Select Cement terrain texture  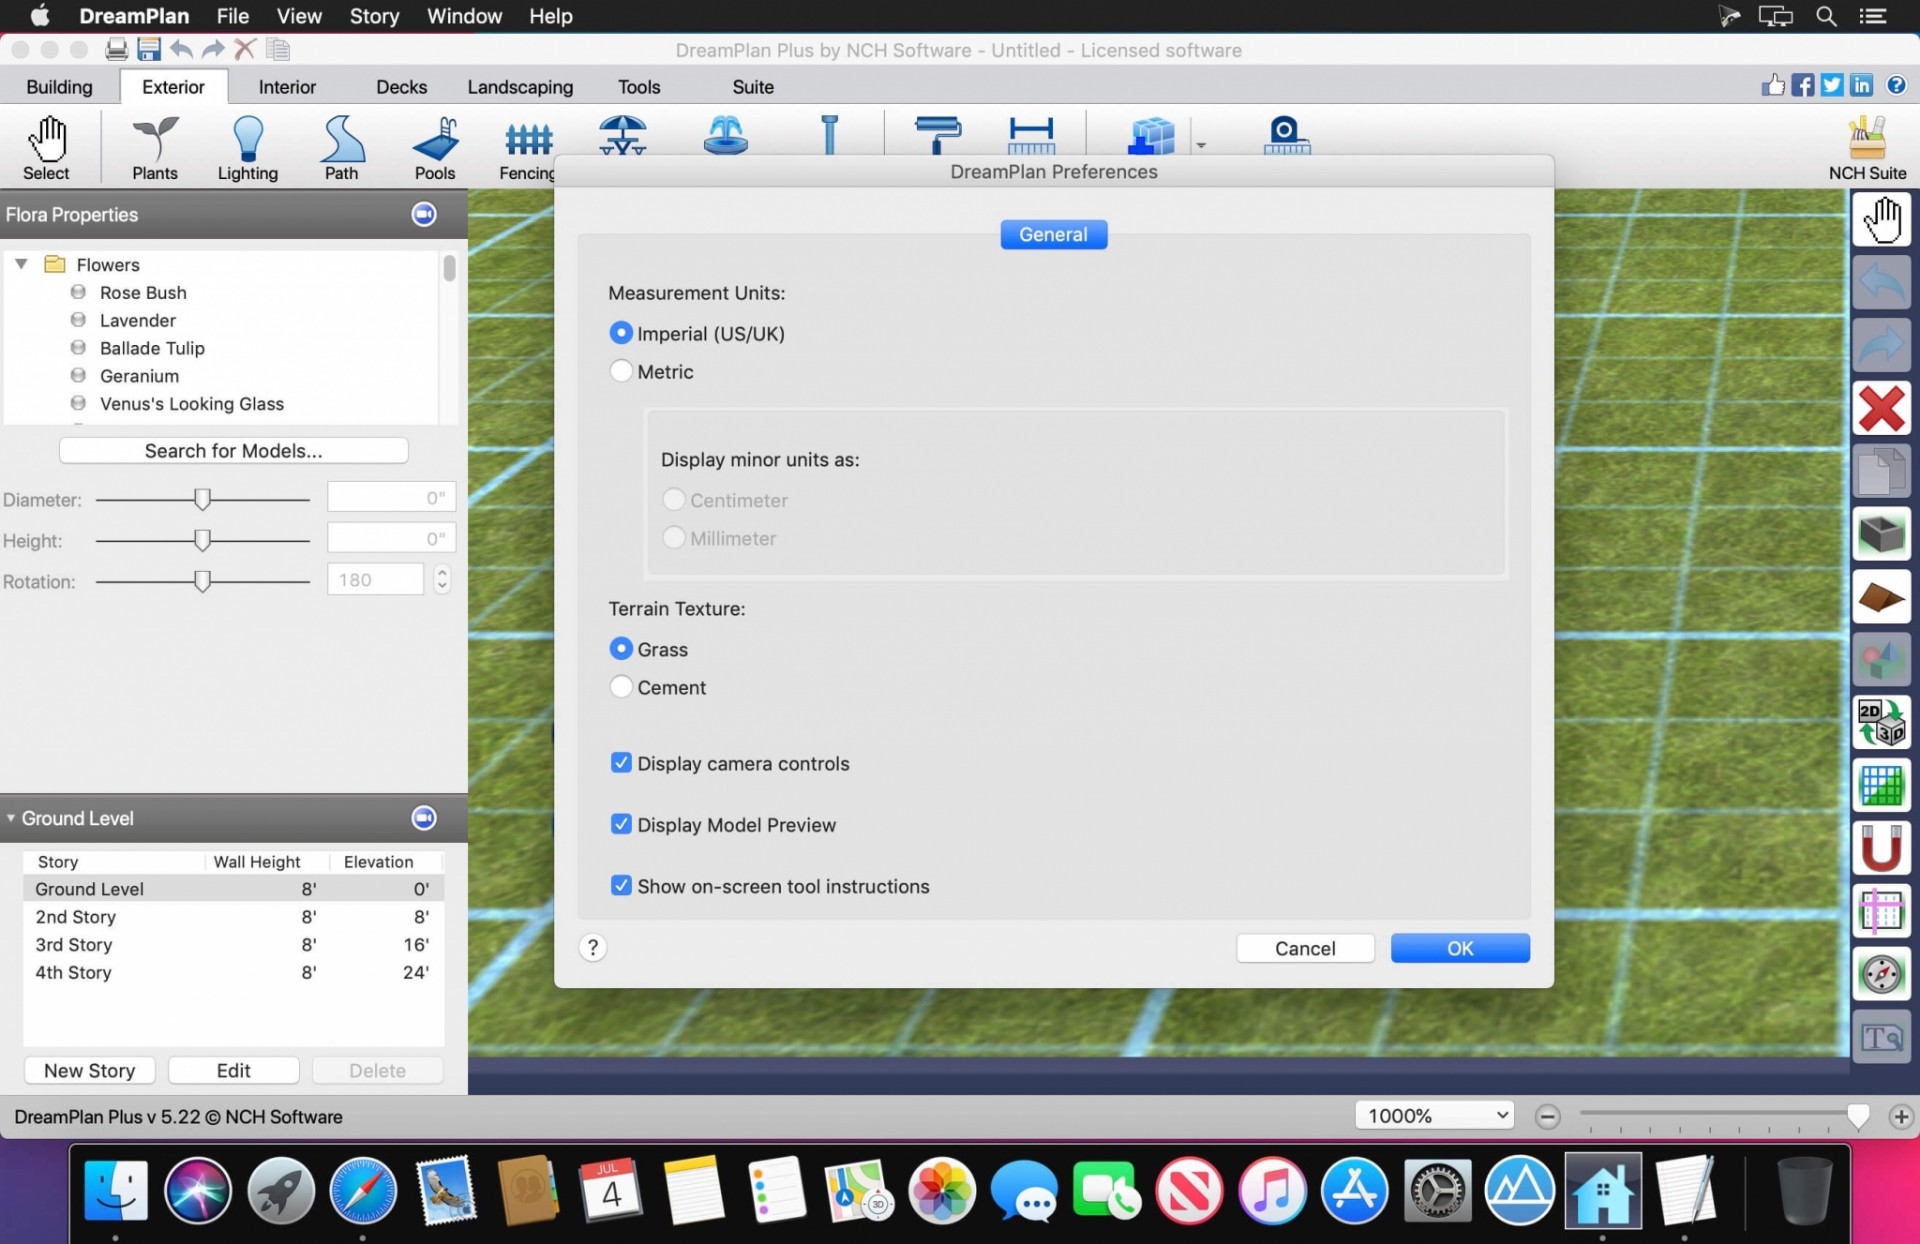point(620,687)
